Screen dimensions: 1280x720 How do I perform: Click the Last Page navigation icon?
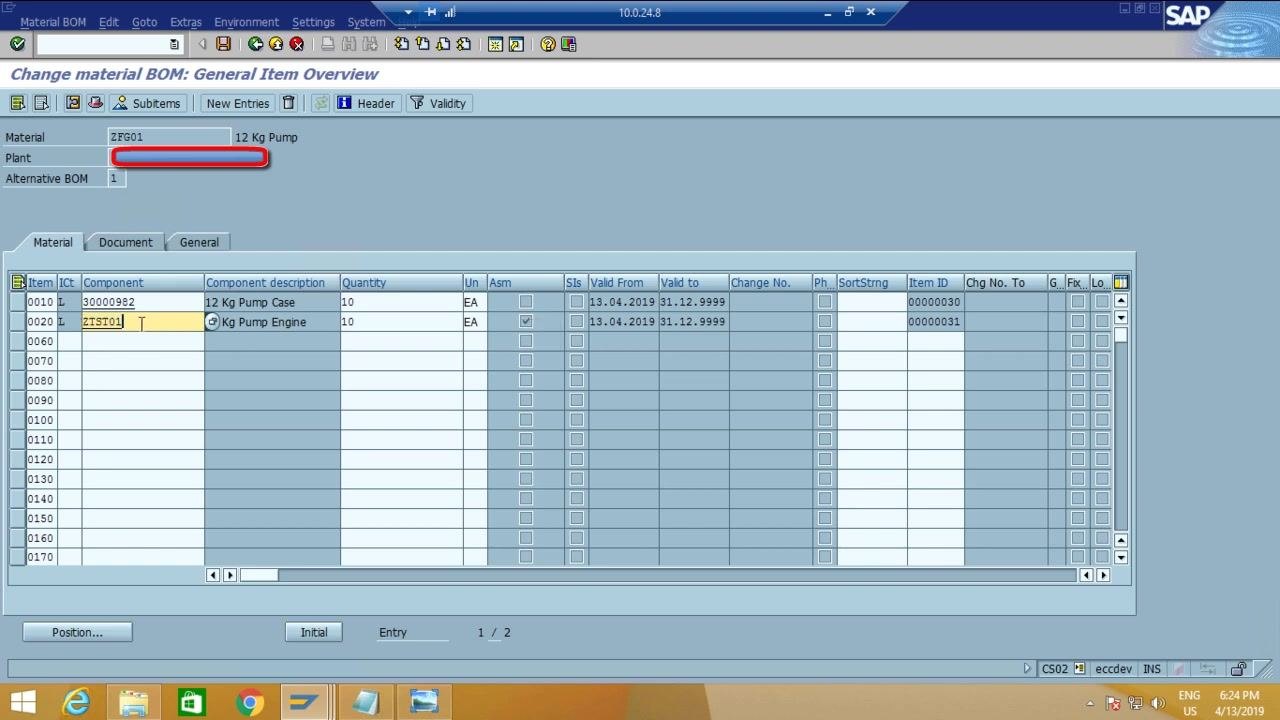tap(464, 44)
